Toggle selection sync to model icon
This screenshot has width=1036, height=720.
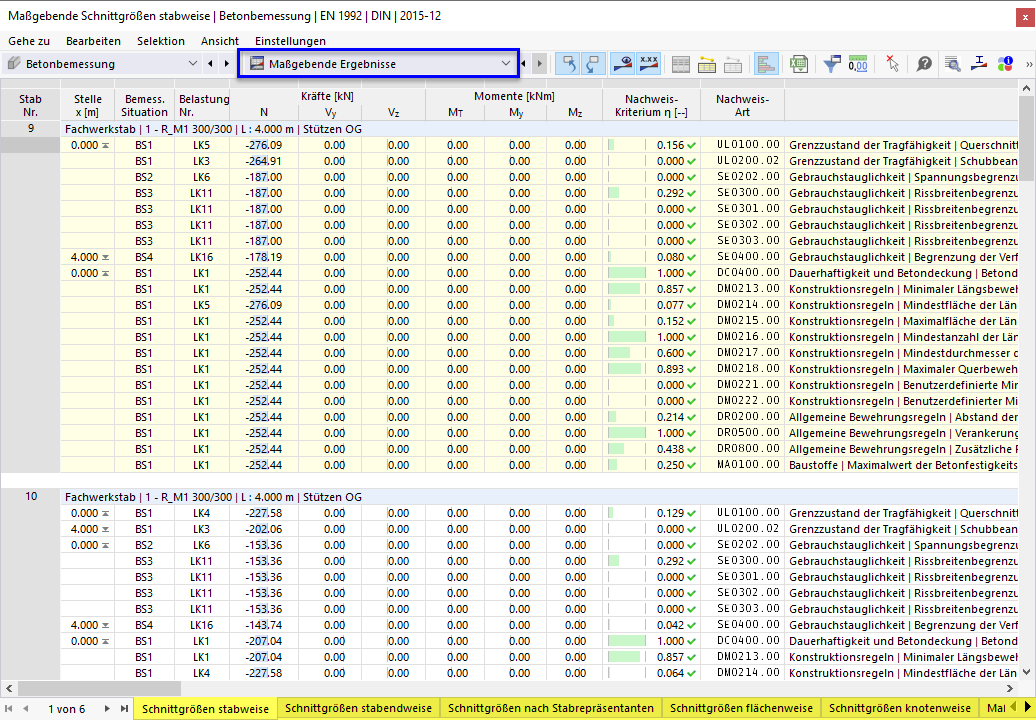(x=568, y=64)
